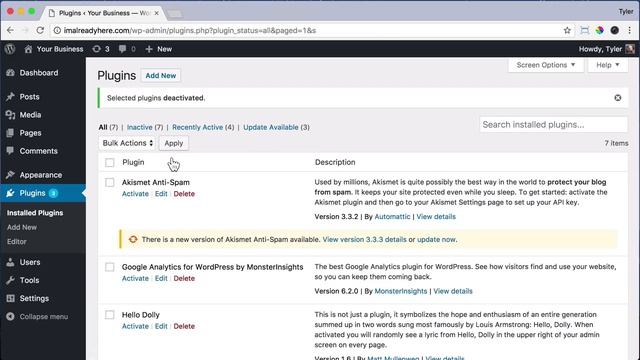Viewport: 640px width, 360px height.
Task: Open plugin Editor submenu item
Action: pos(17,242)
